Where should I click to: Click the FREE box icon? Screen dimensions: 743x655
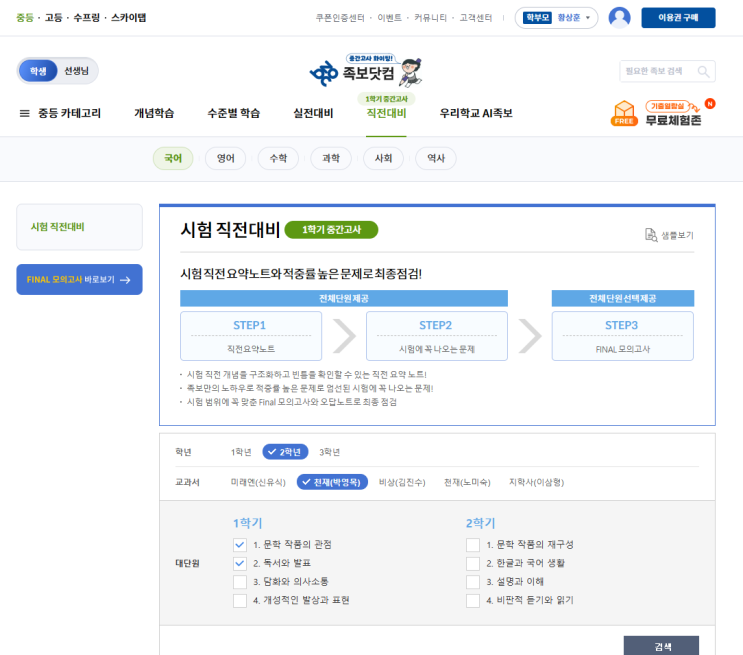click(624, 113)
